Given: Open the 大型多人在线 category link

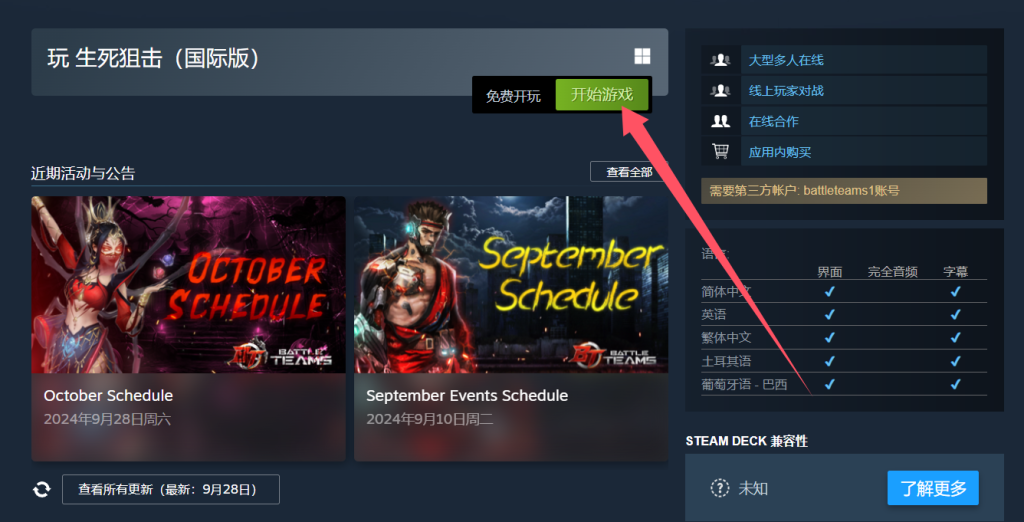Looking at the screenshot, I should [786, 60].
